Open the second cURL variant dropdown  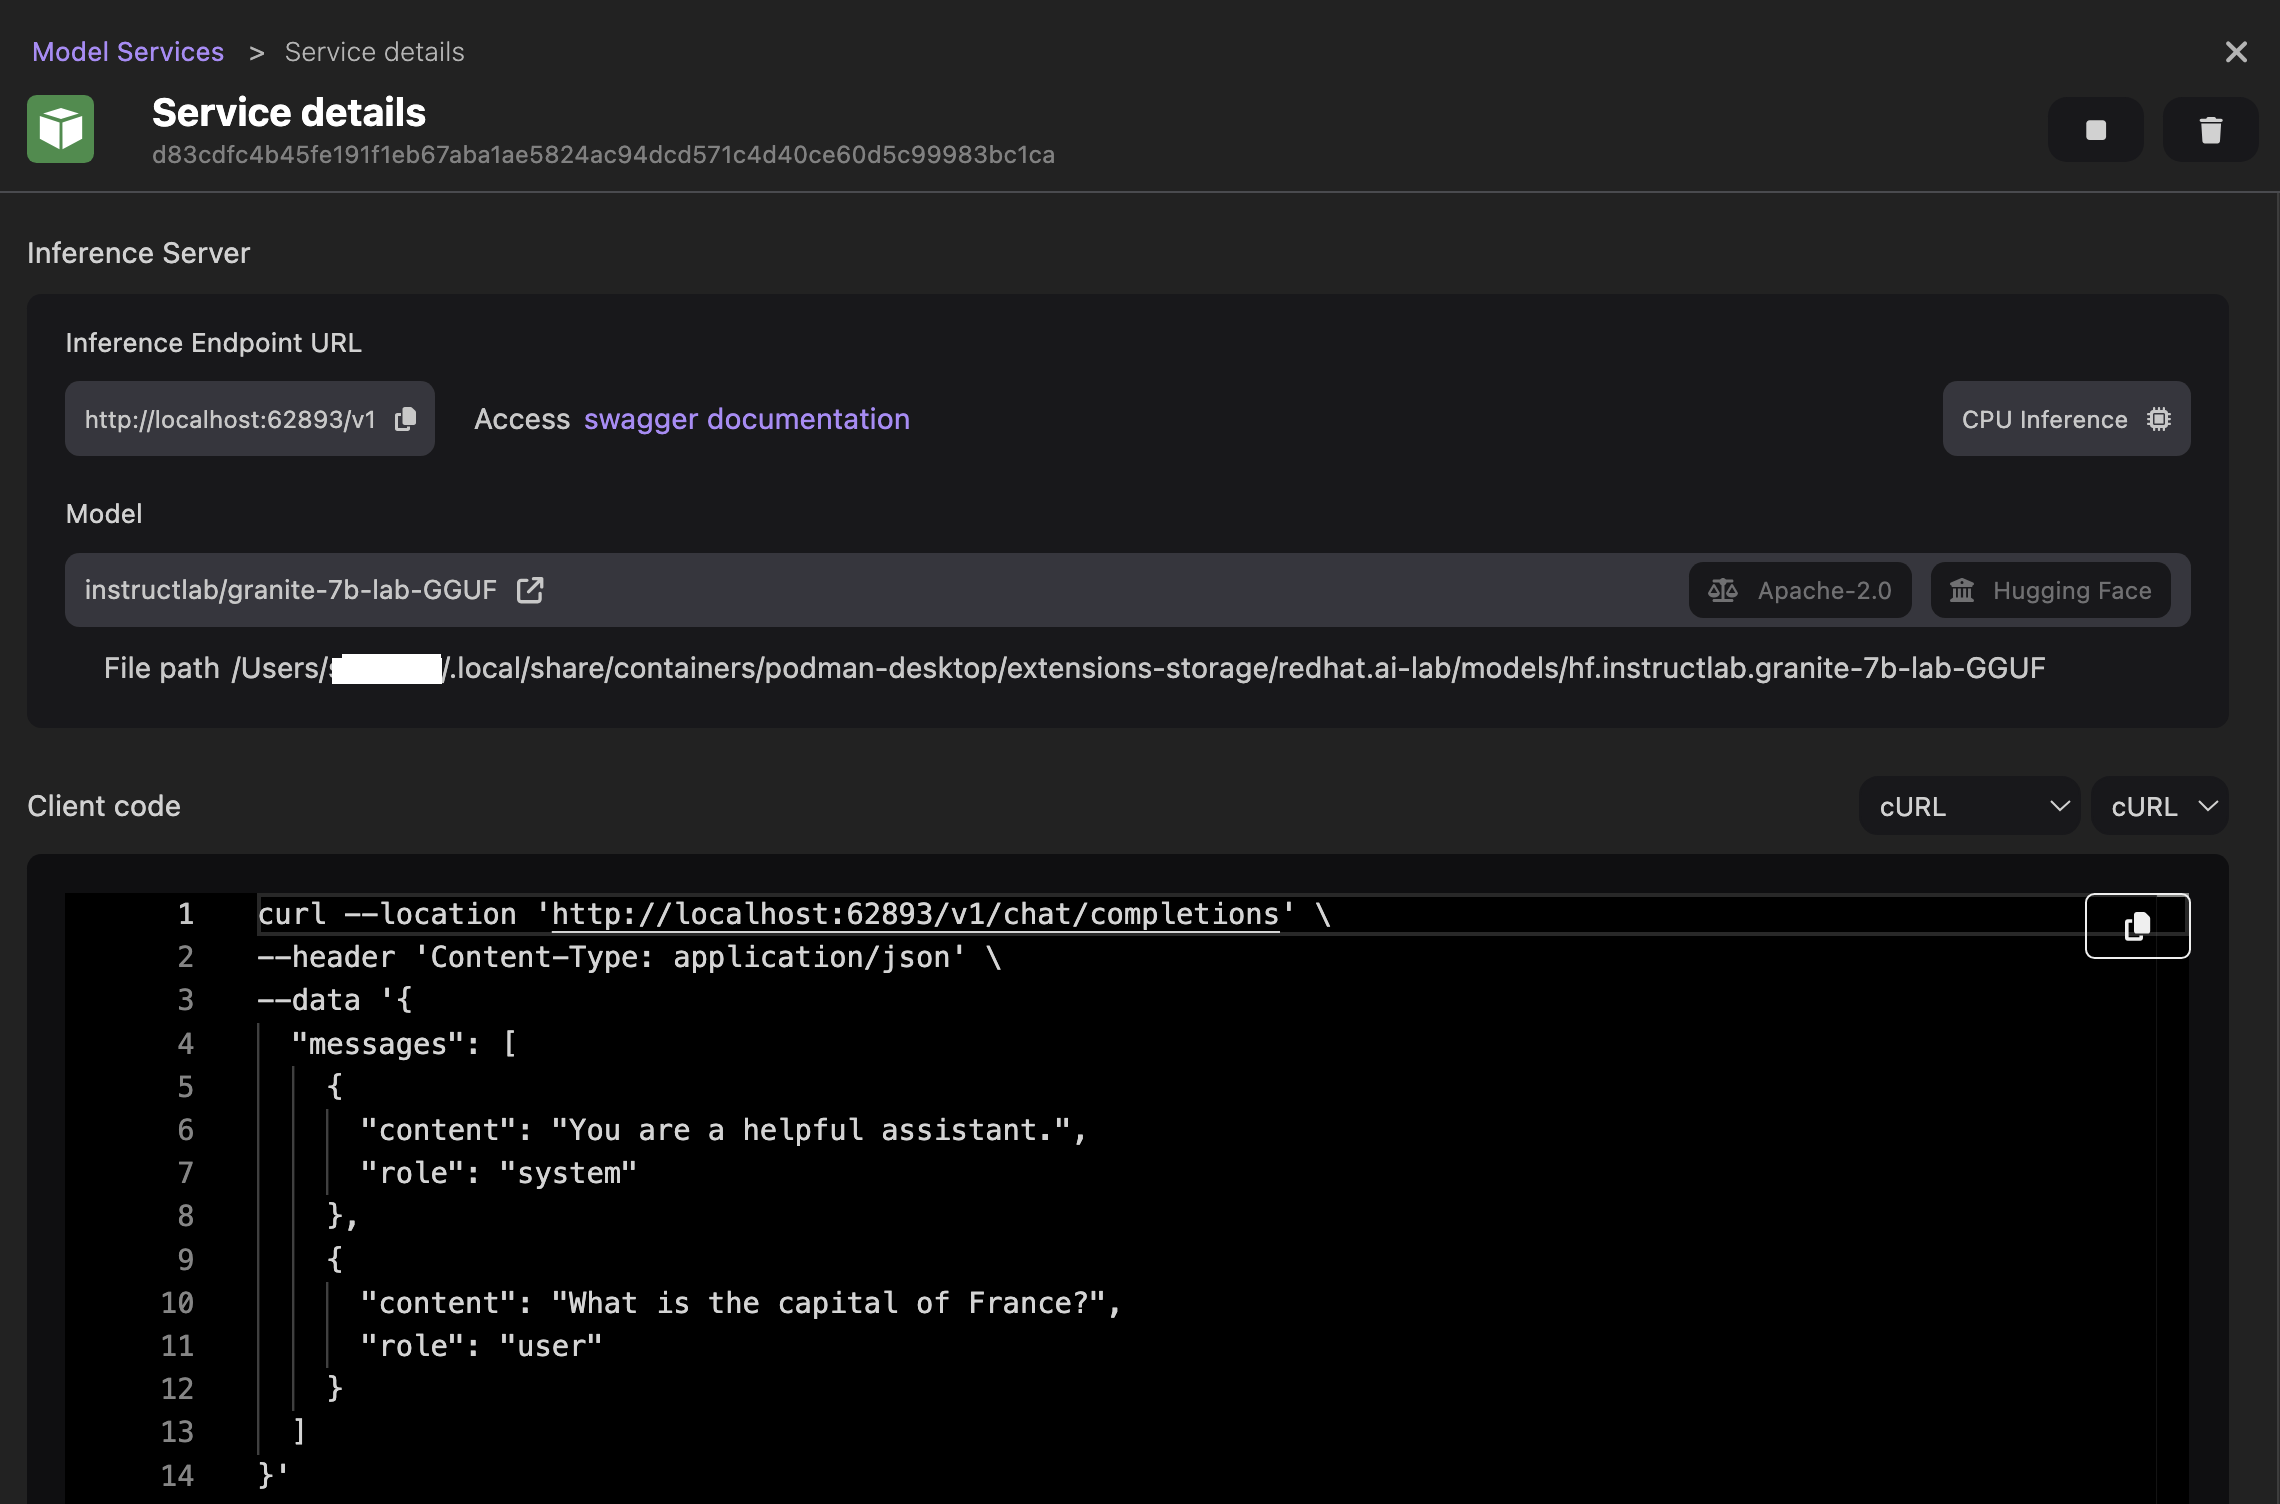coord(2160,806)
